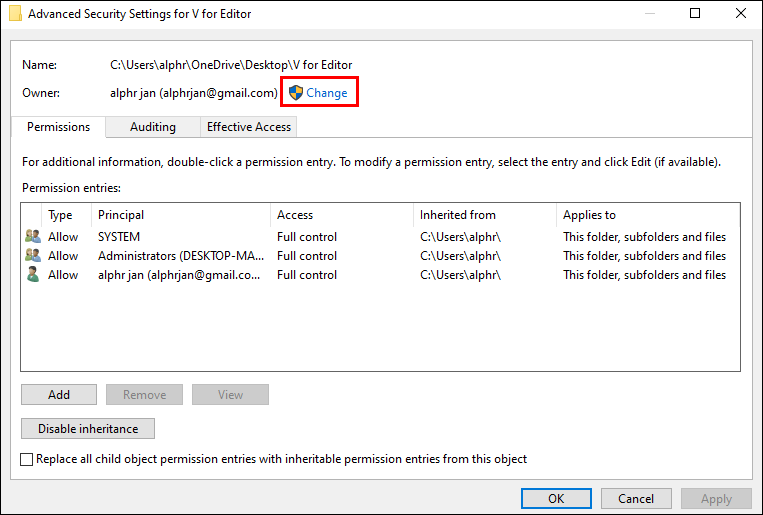The height and width of the screenshot is (515, 763).
Task: Click the Disable inheritance button
Action: [x=88, y=429]
